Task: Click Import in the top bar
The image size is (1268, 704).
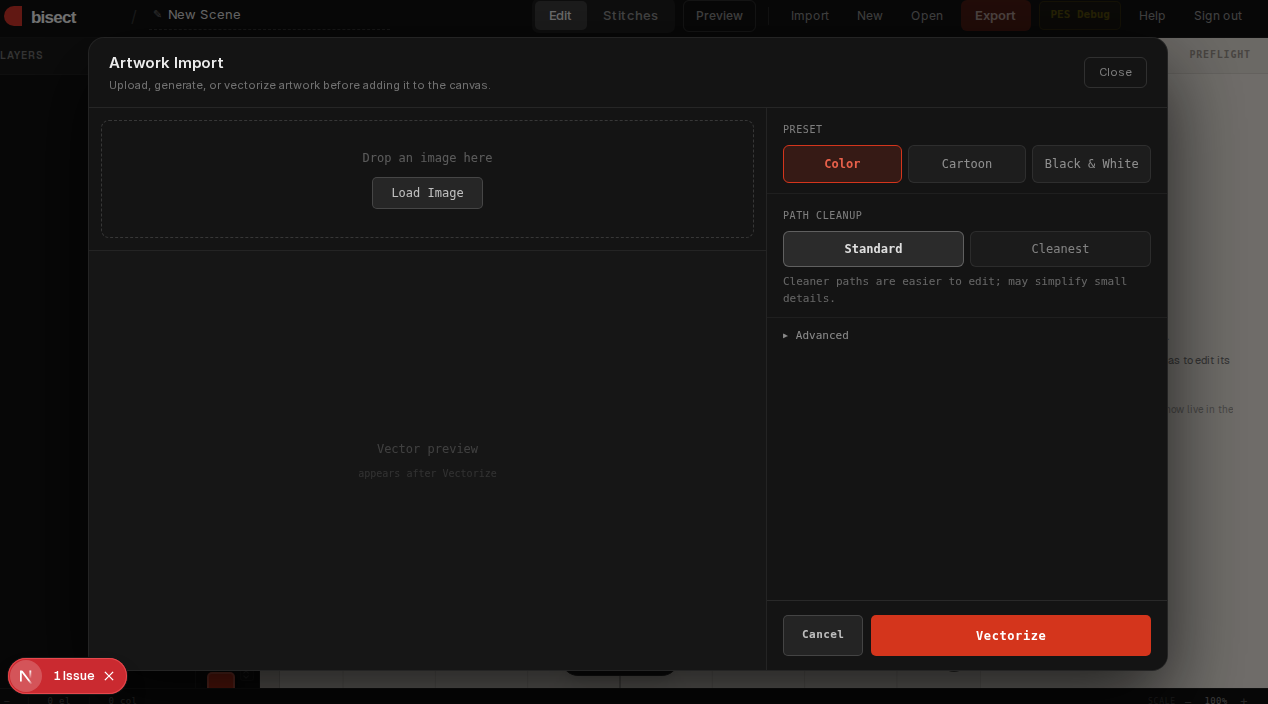Action: point(810,15)
